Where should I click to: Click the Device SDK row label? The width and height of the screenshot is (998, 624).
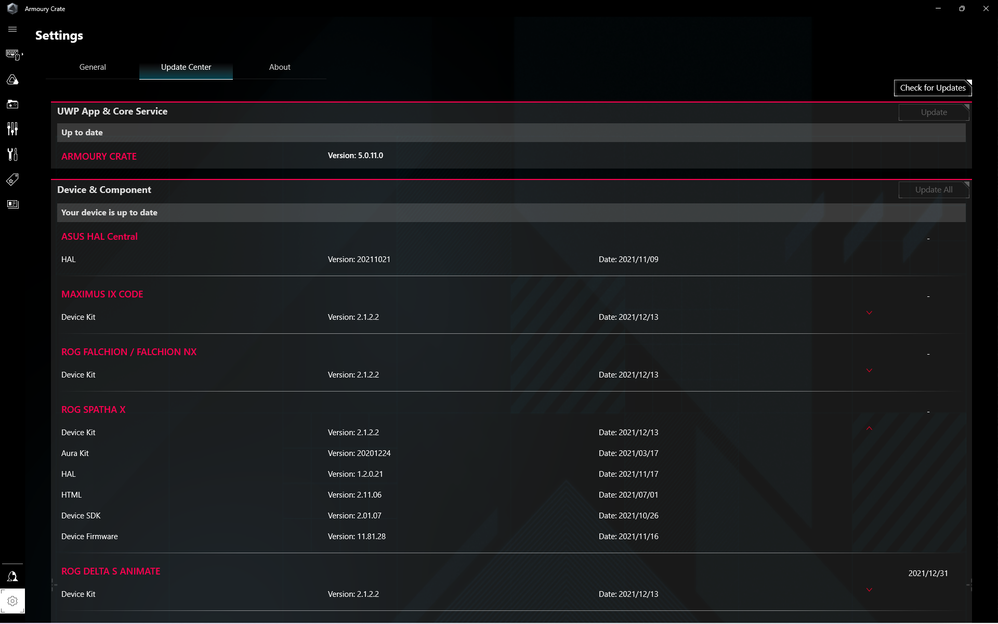pyautogui.click(x=81, y=516)
